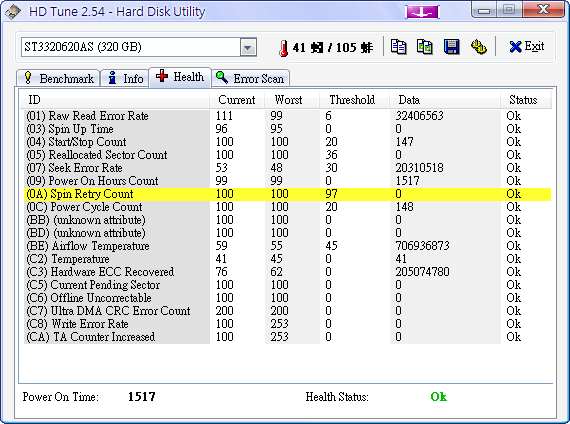Select the Spin Up Time row
Viewport: 570px width, 424px height.
[x=288, y=129]
